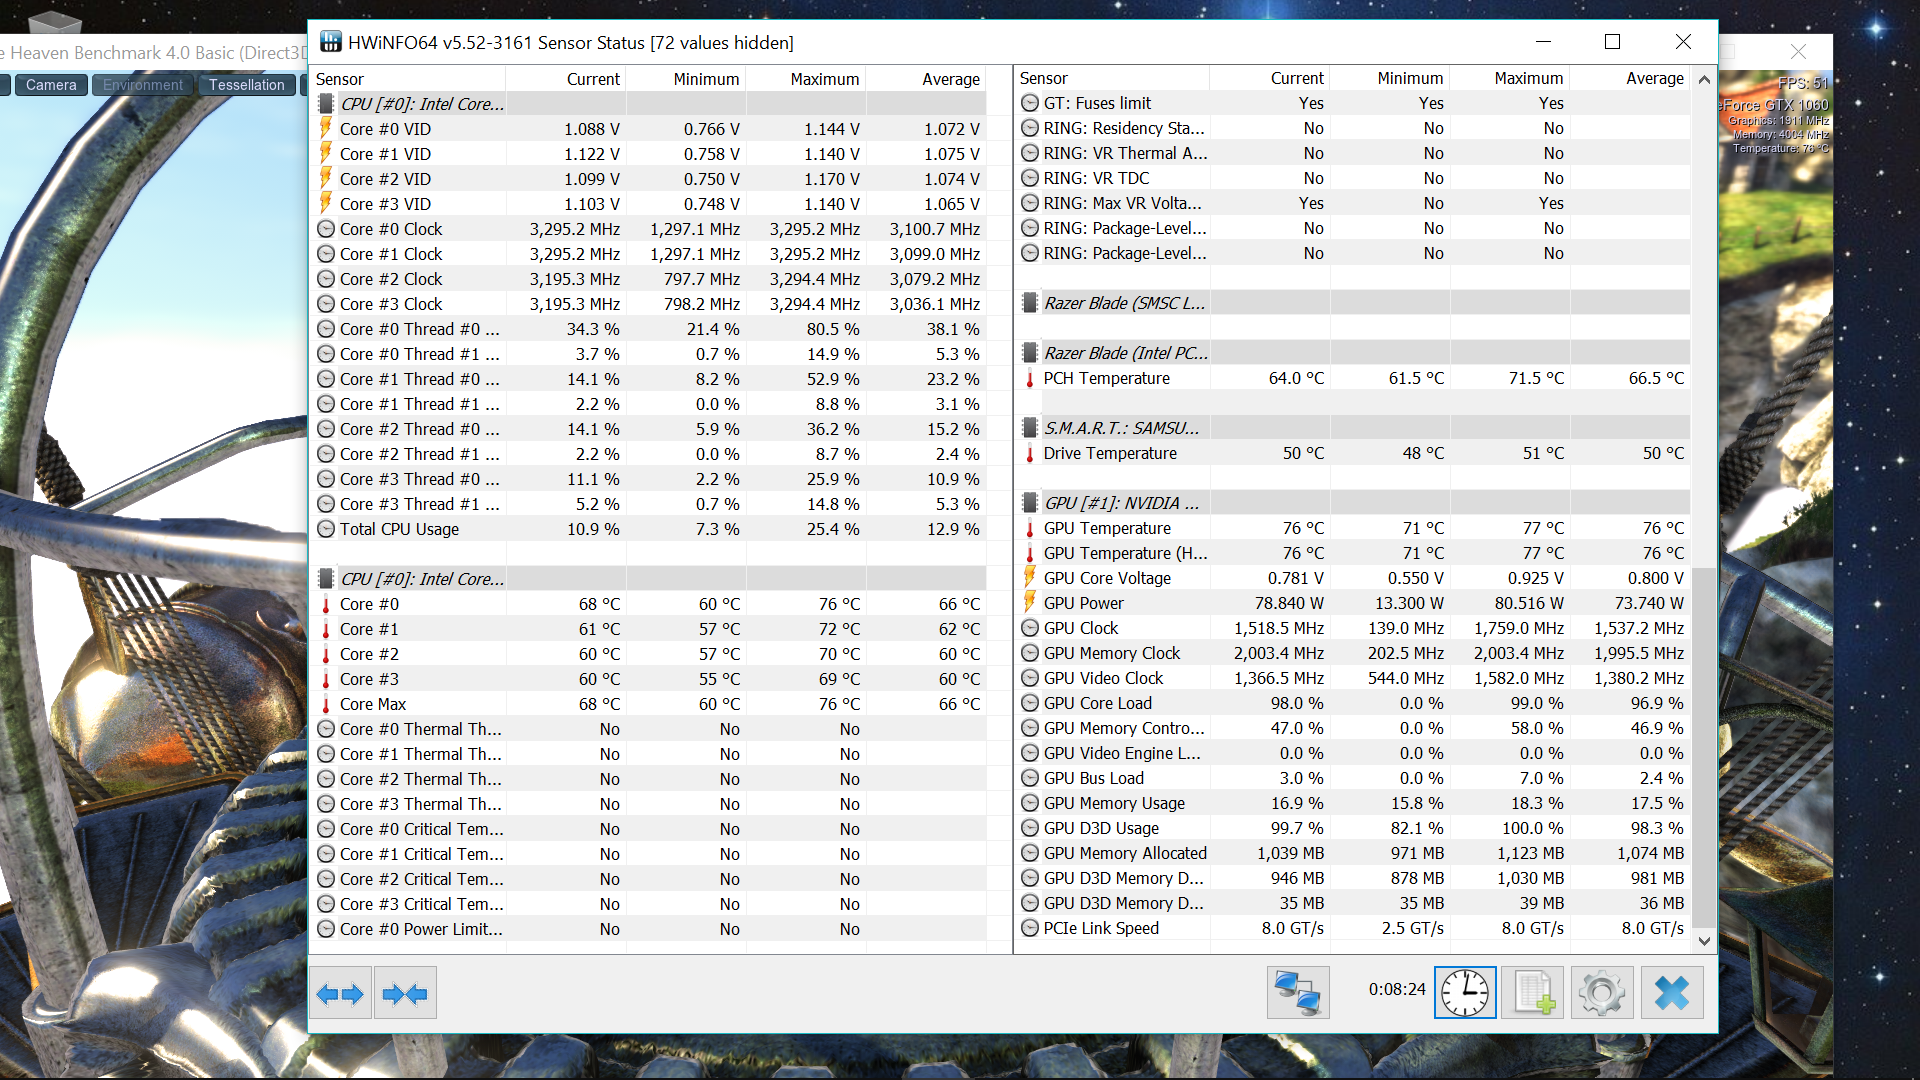This screenshot has width=1920, height=1080.
Task: Select the RING: VR TDC row
Action: point(1353,178)
